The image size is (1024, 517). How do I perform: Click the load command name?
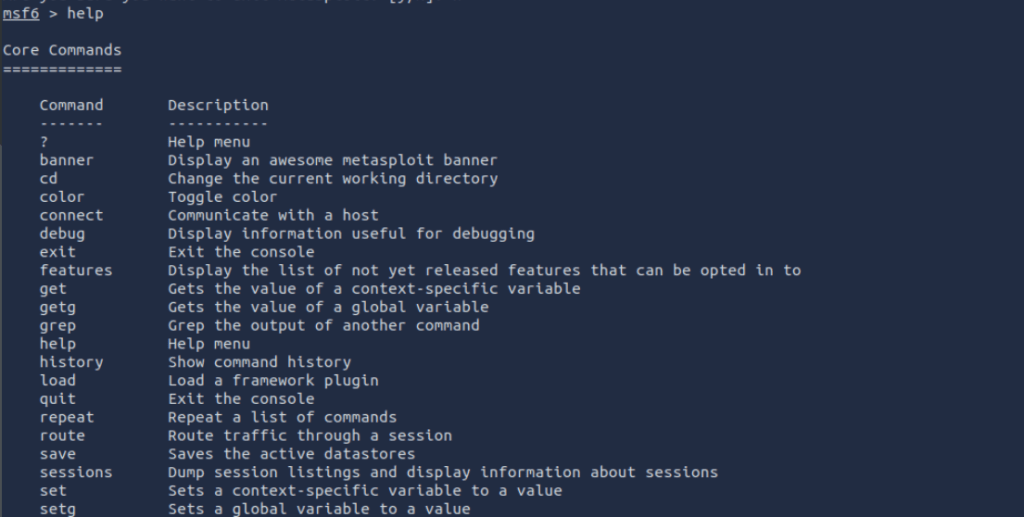click(57, 380)
